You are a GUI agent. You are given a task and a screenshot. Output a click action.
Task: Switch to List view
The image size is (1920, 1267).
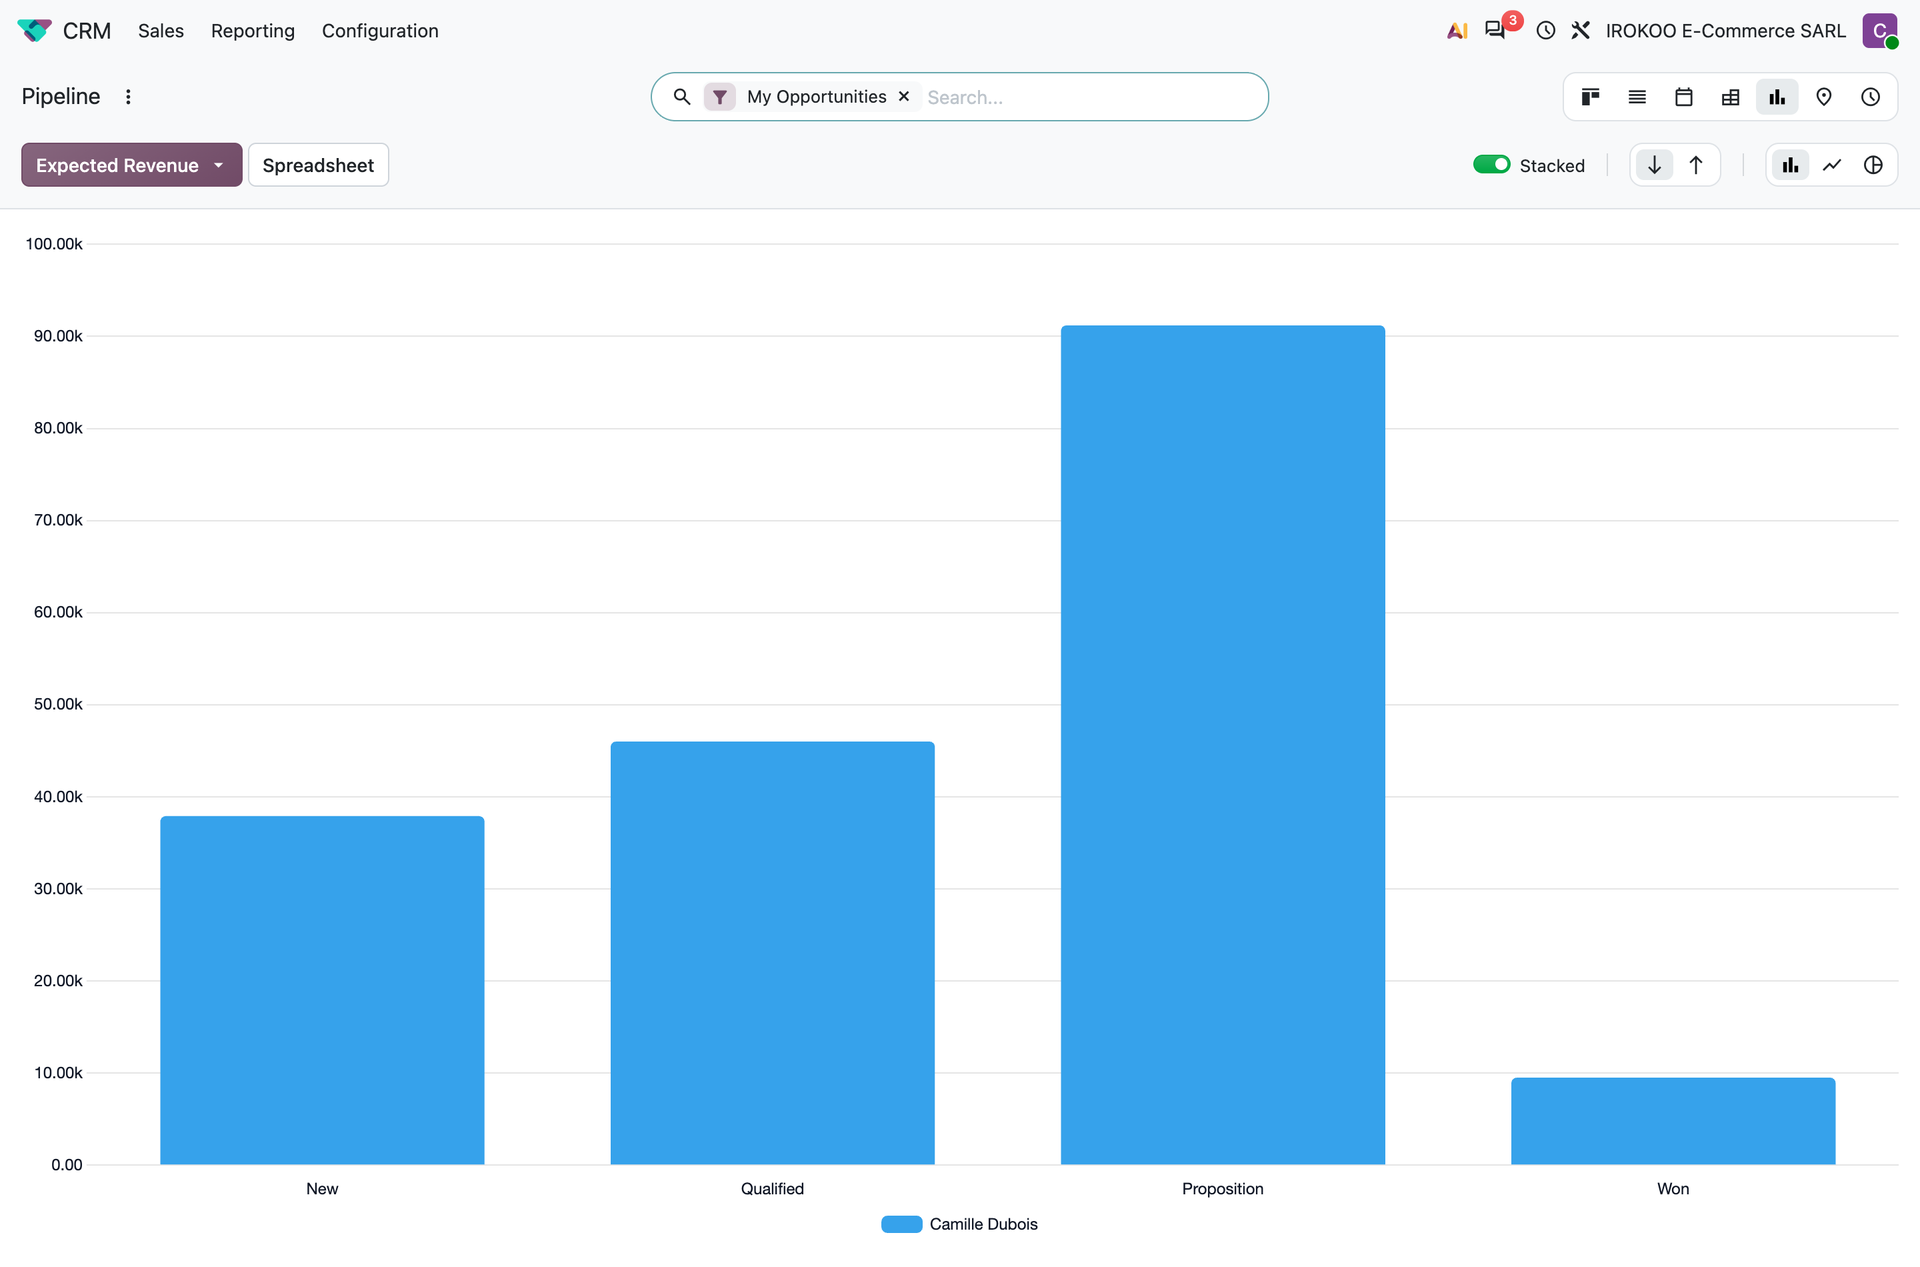pos(1637,97)
